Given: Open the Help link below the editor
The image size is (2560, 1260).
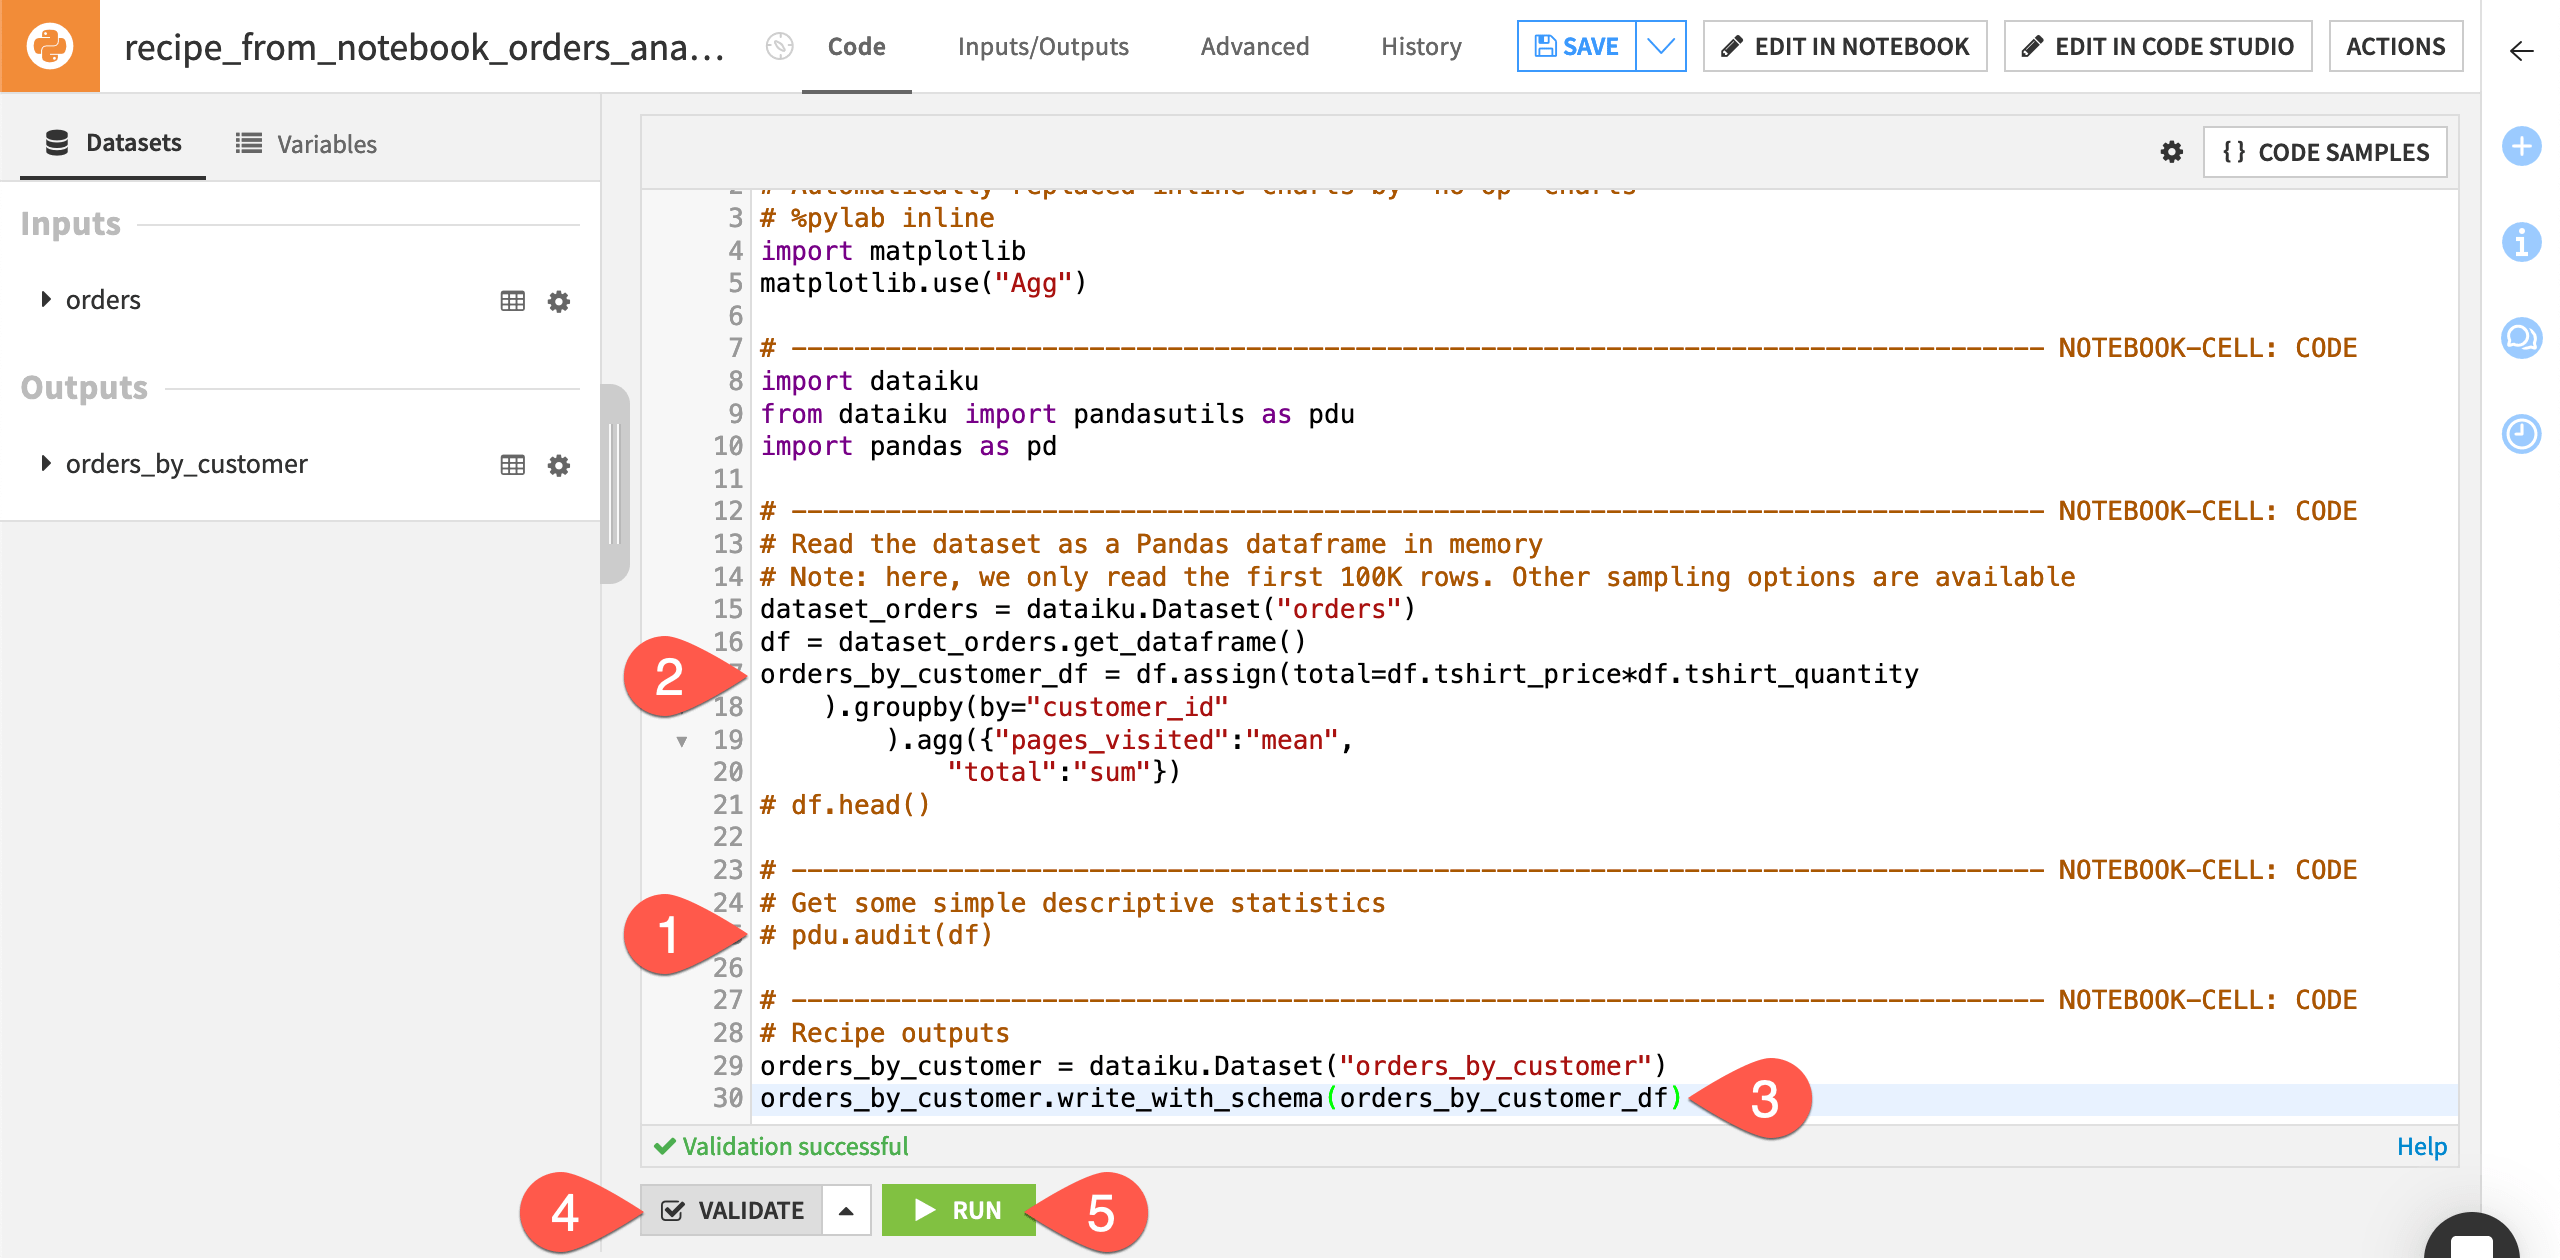Looking at the screenshot, I should click(2421, 1146).
